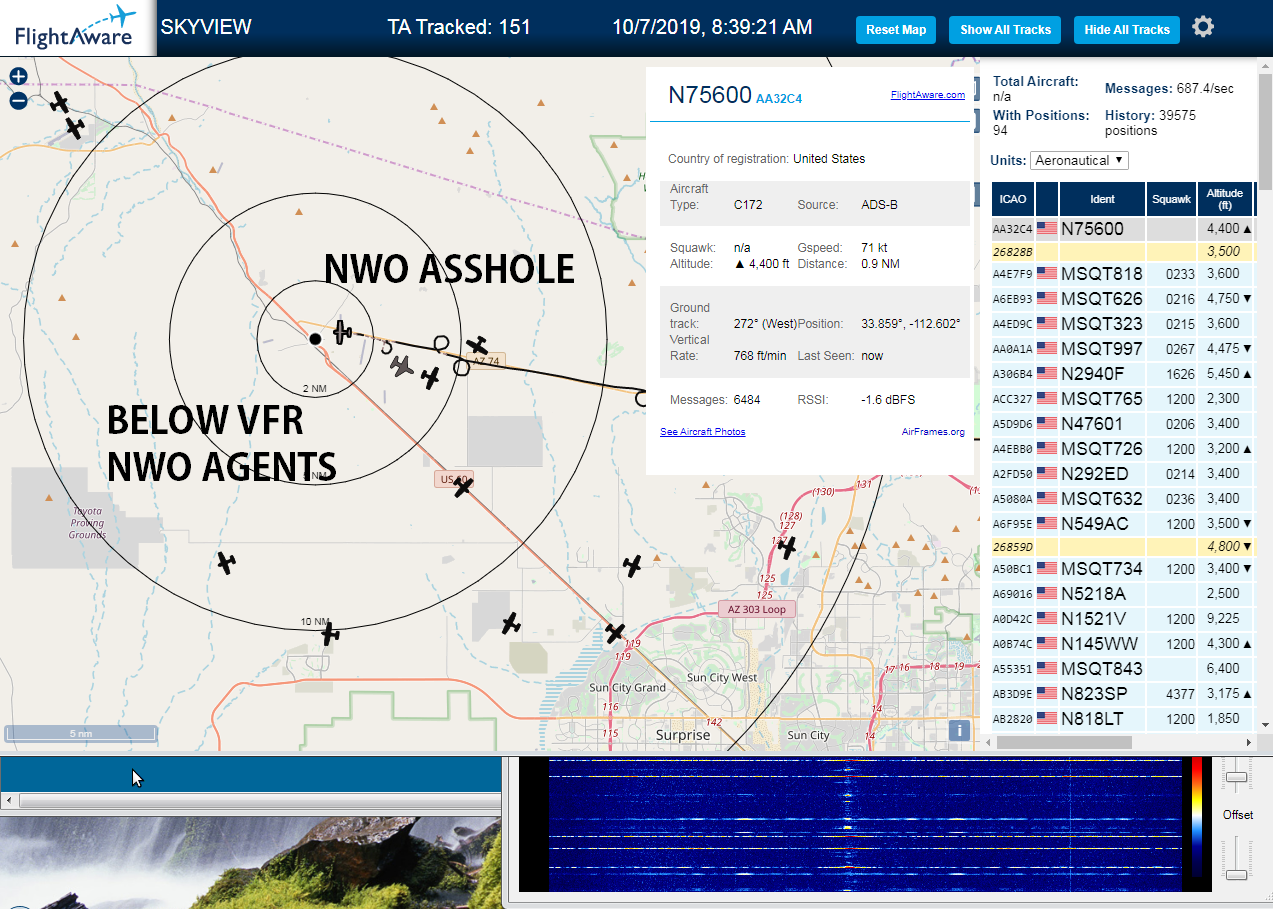
Task: Click the US flag in N145WW row
Action: (1047, 644)
